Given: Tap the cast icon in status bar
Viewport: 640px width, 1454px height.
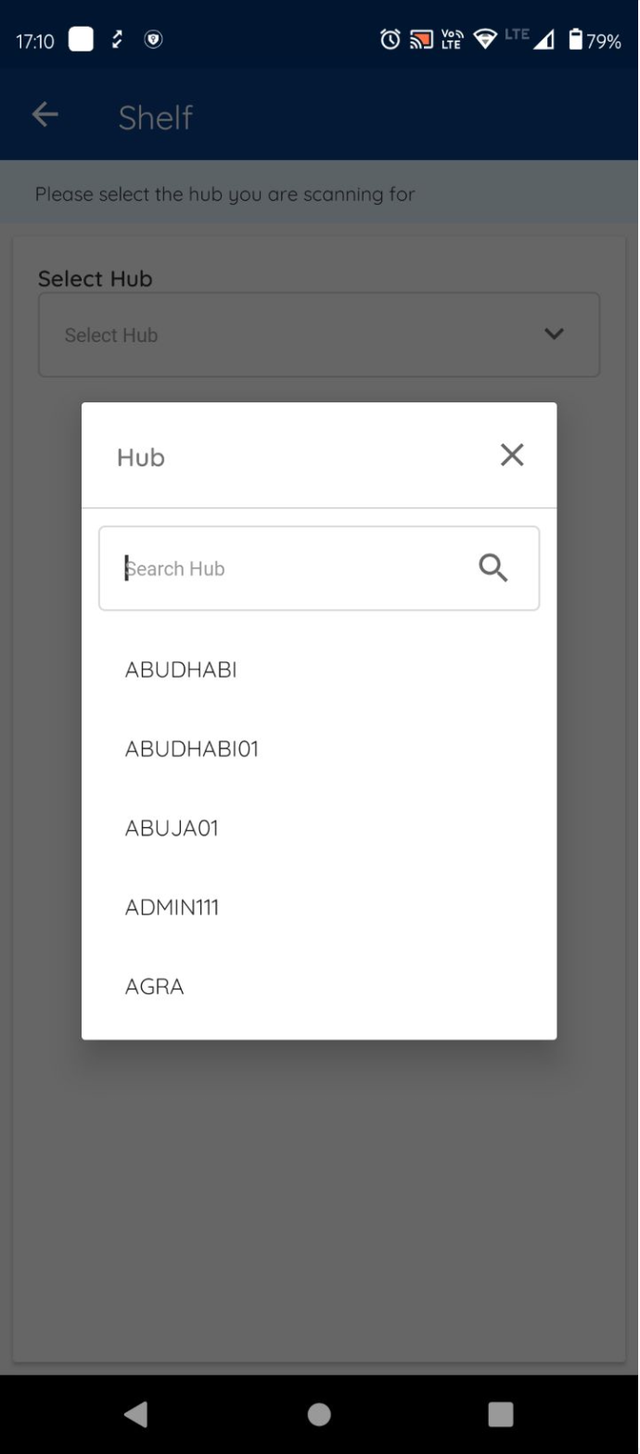Looking at the screenshot, I should 421,40.
